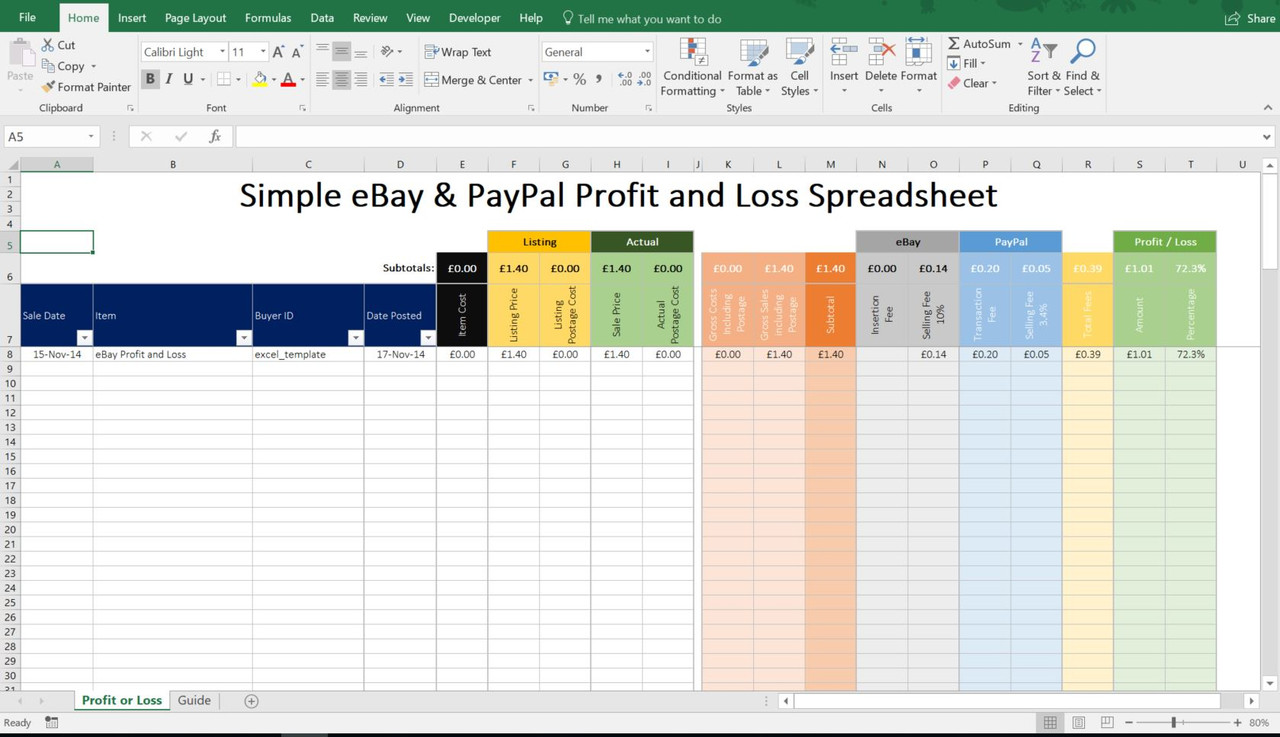
Task: Switch to the Data tab
Action: point(322,18)
